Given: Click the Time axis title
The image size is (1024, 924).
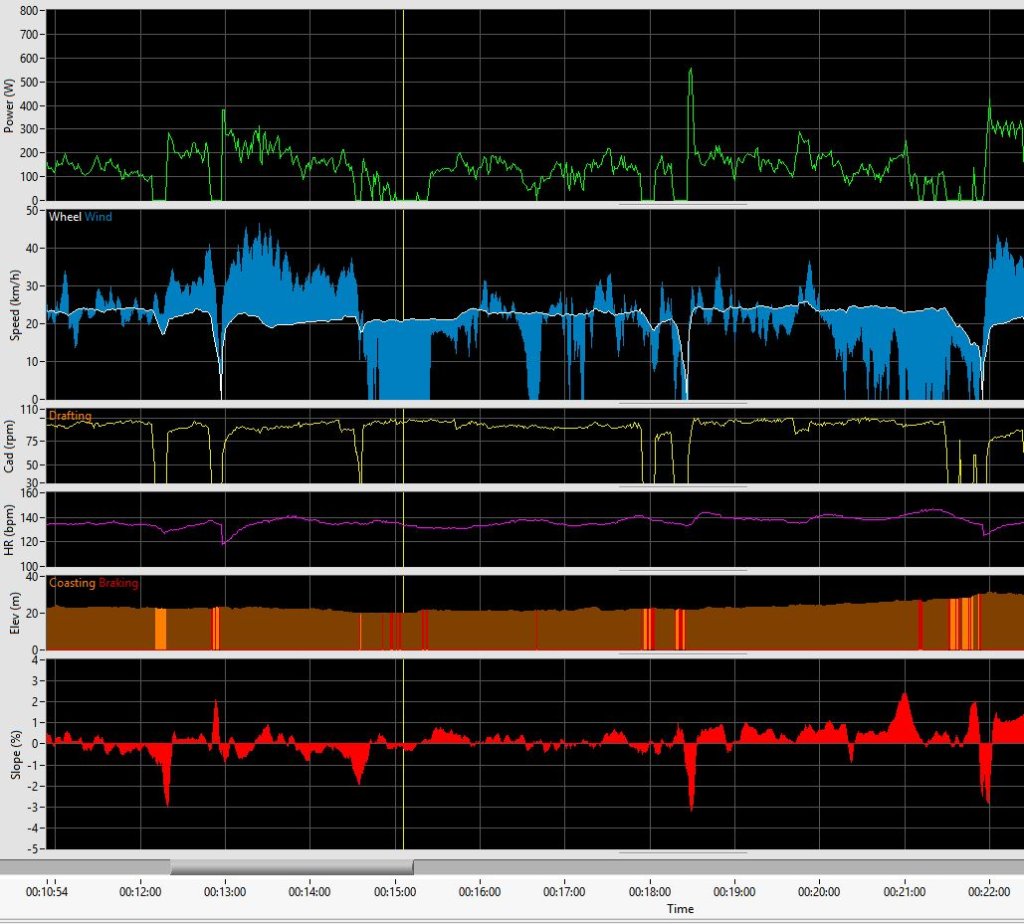Looking at the screenshot, I should [x=680, y=909].
